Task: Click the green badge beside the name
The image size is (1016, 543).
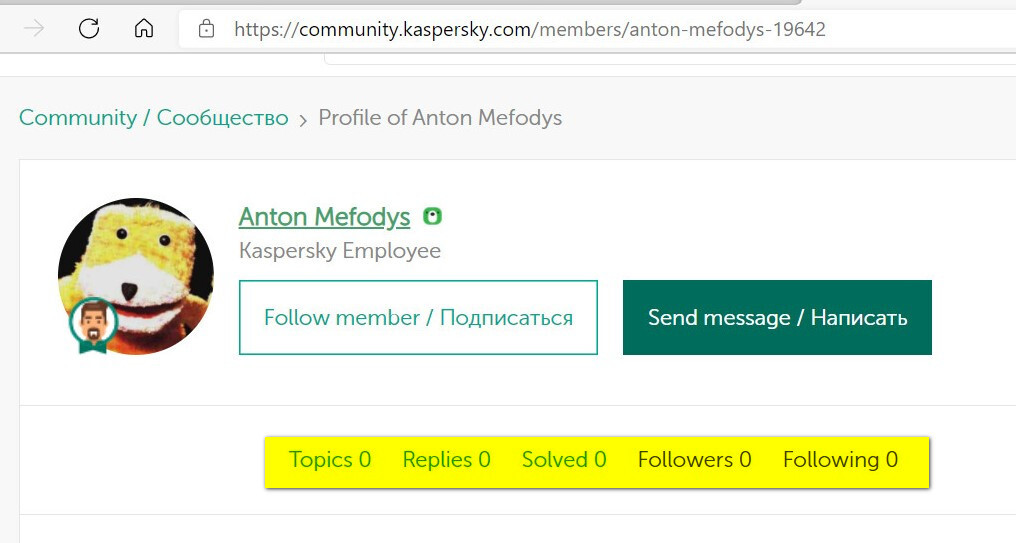Action: [432, 216]
